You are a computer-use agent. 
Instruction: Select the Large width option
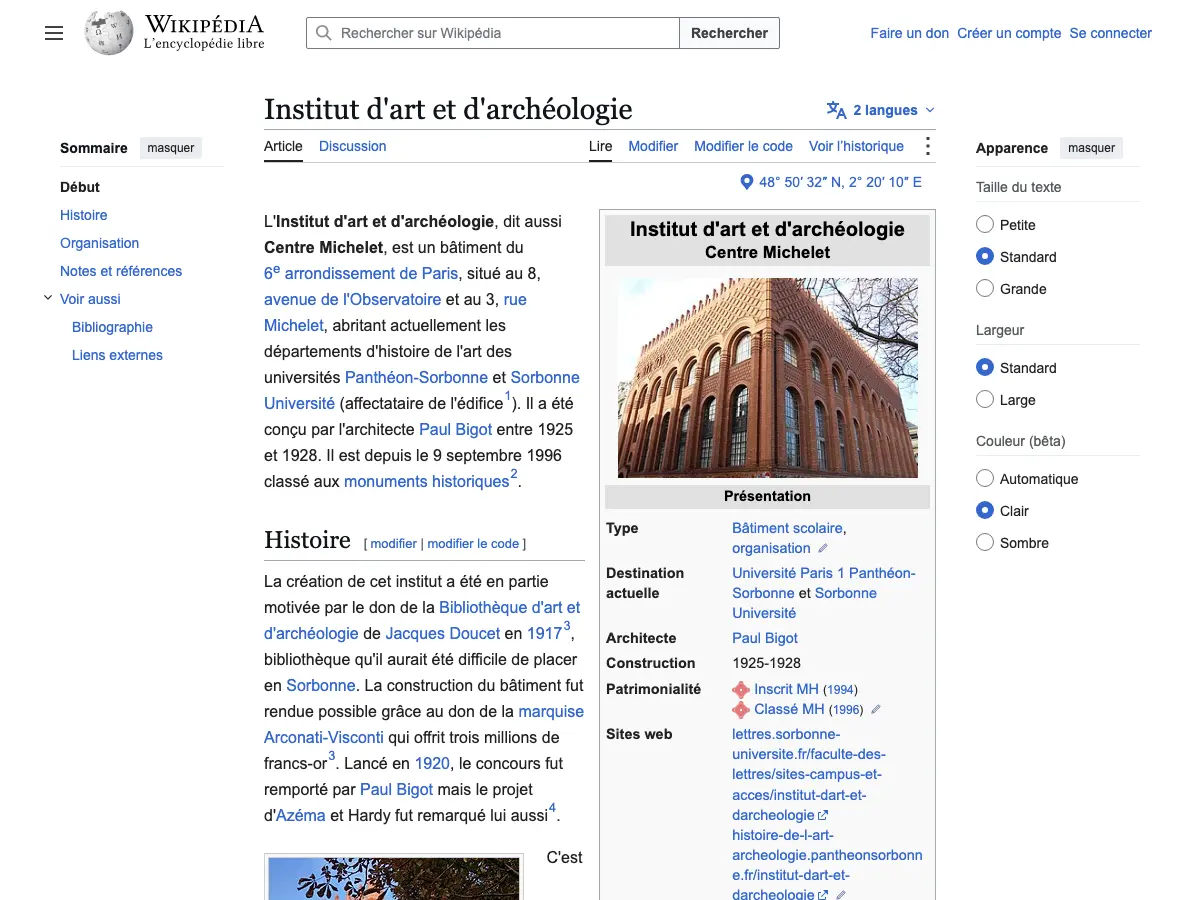985,400
